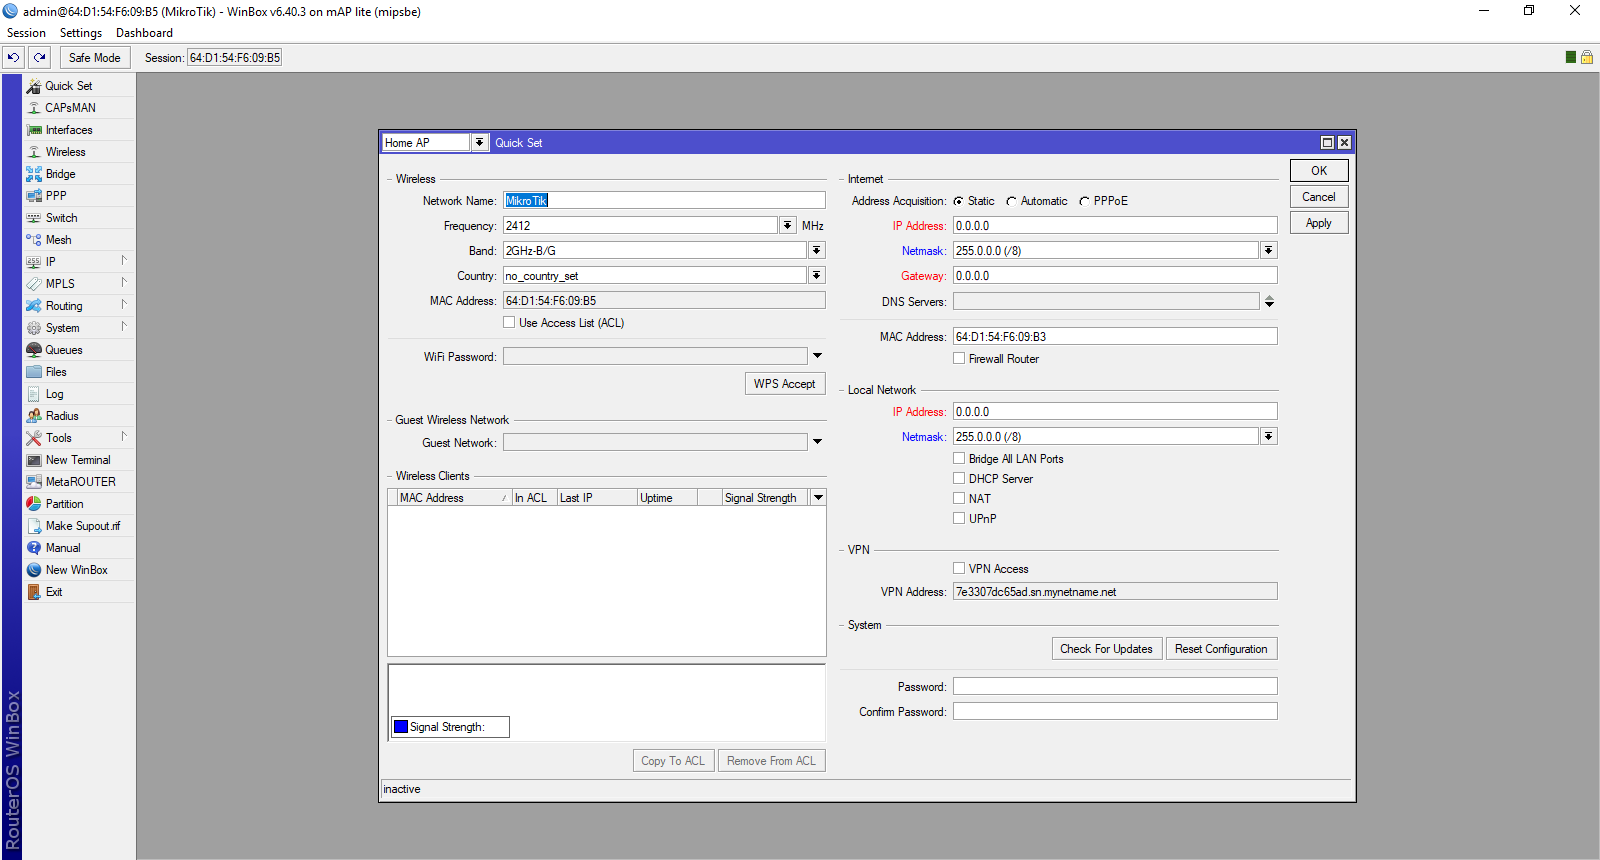Open the Queues sidebar item

tap(79, 350)
